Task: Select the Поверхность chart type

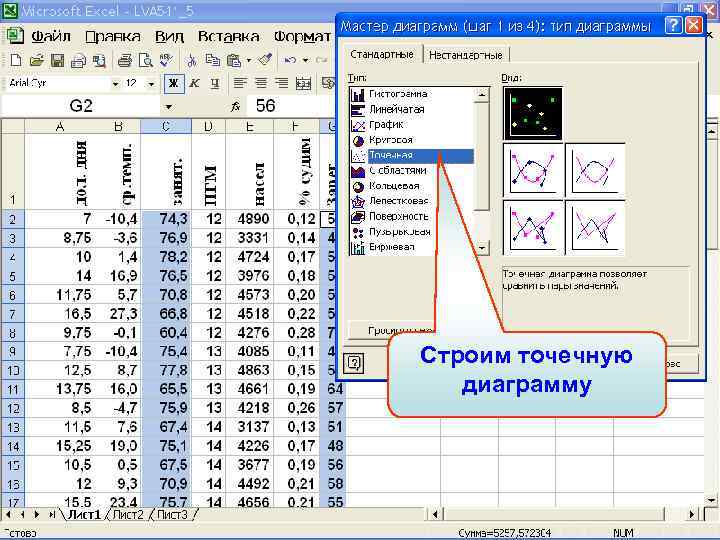Action: [x=399, y=216]
